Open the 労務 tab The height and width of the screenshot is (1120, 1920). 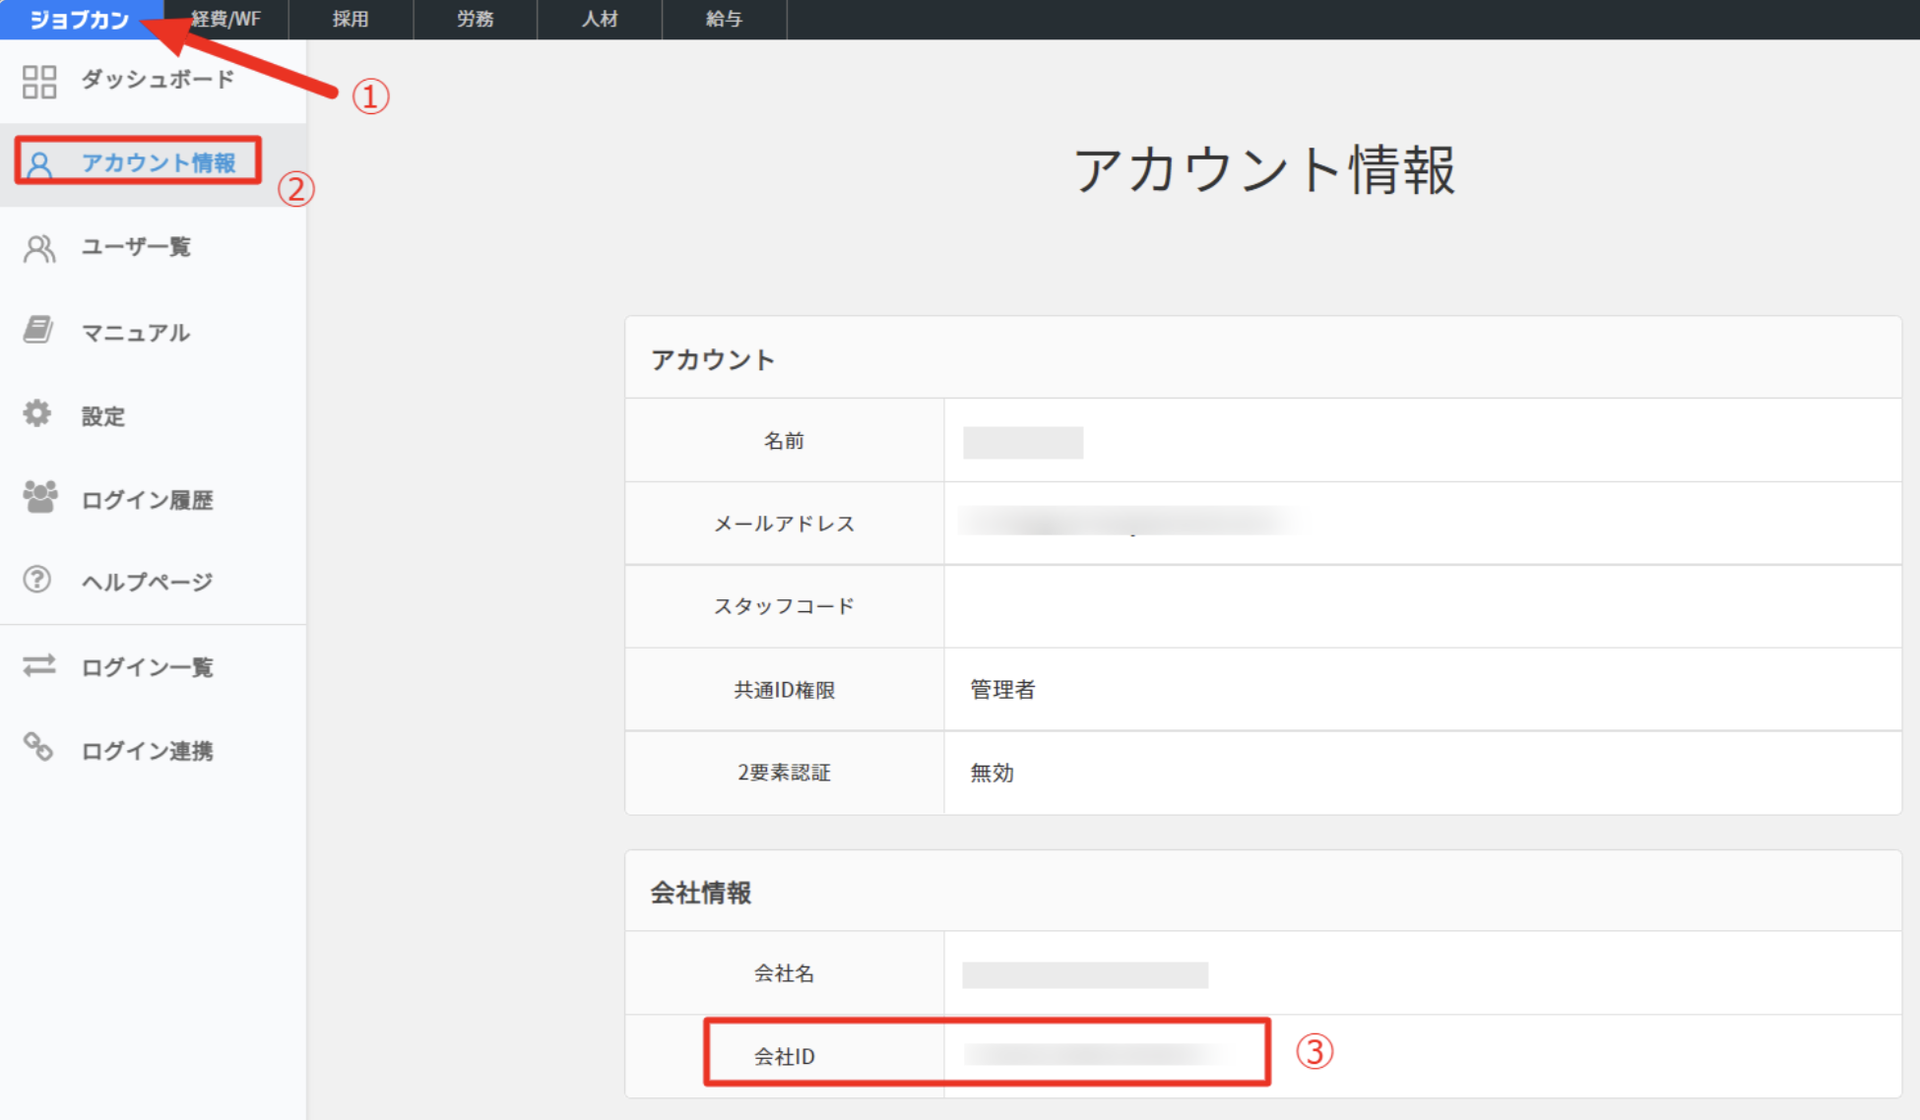click(475, 19)
